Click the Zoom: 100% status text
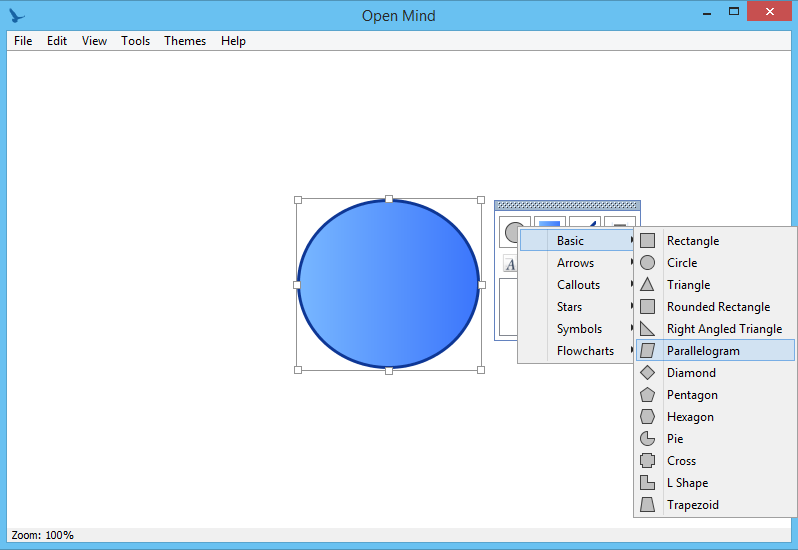Viewport: 798px width, 550px height. 43,535
